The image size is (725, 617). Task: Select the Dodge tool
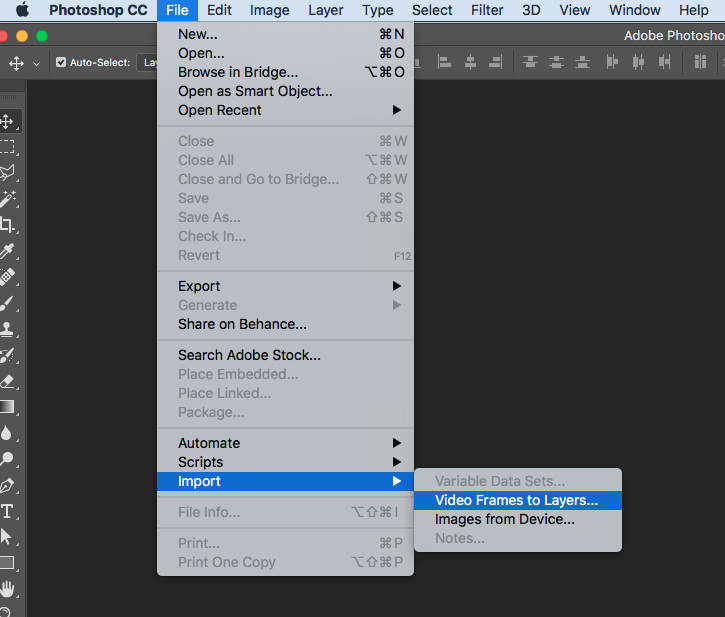point(7,459)
